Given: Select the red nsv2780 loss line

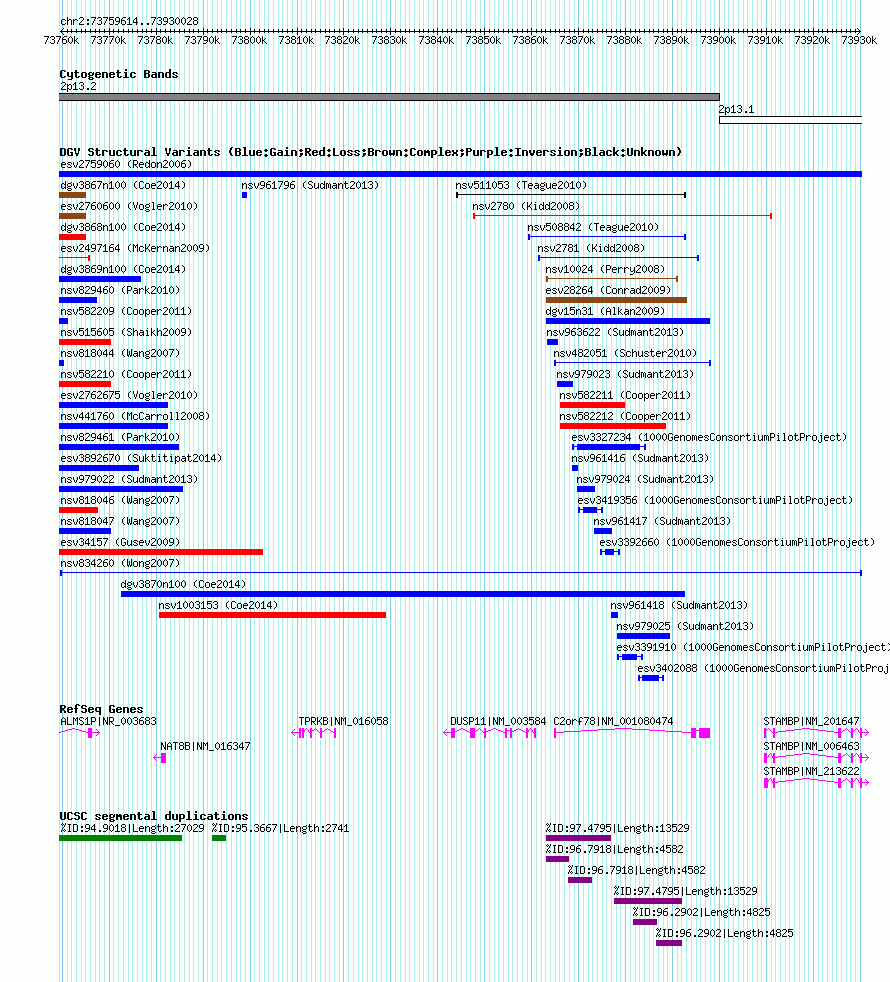Looking at the screenshot, I should click(x=623, y=216).
